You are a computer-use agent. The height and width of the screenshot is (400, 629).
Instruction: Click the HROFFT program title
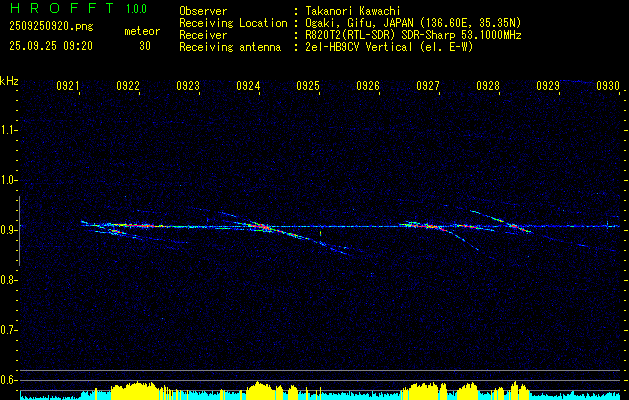point(62,8)
